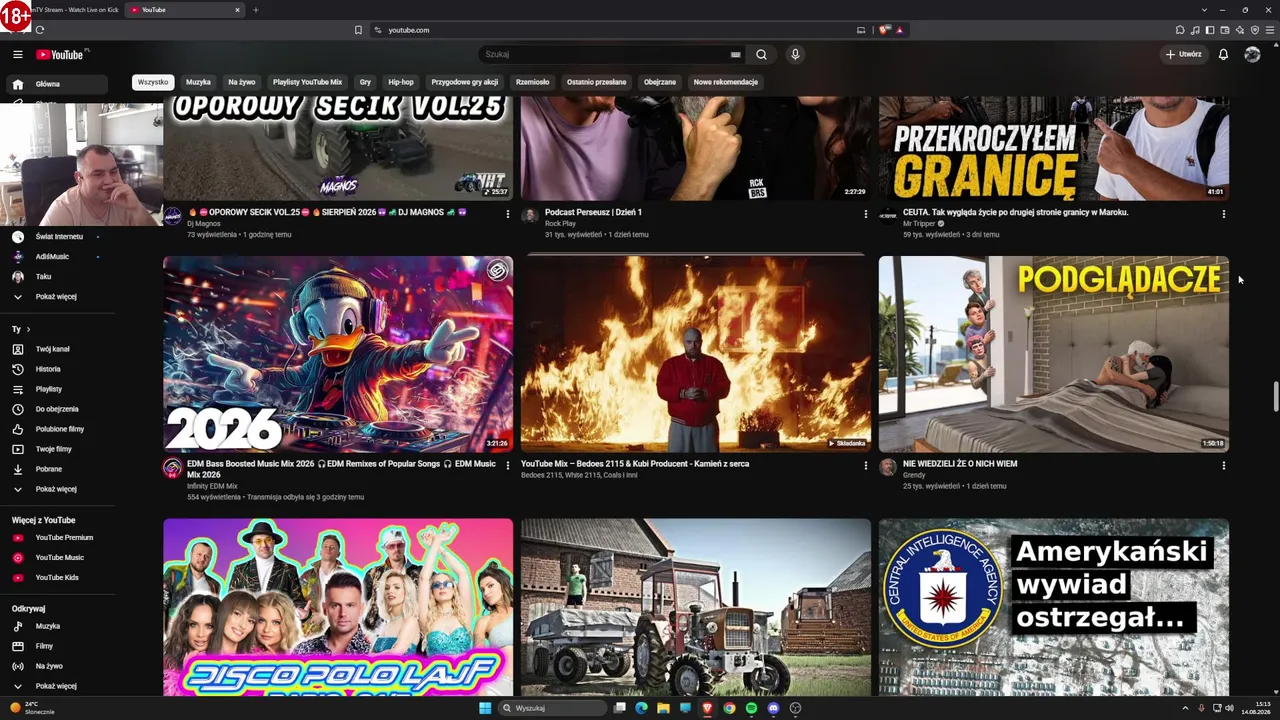The image size is (1280, 720).
Task: Bookmark this page in the address bar
Action: (x=358, y=30)
